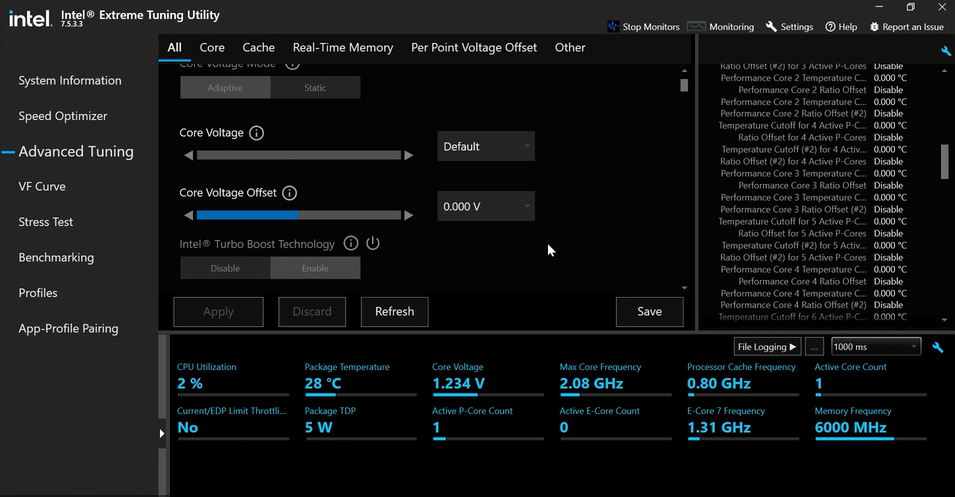This screenshot has width=955, height=497.
Task: Open the Profiles page
Action: pyautogui.click(x=38, y=293)
